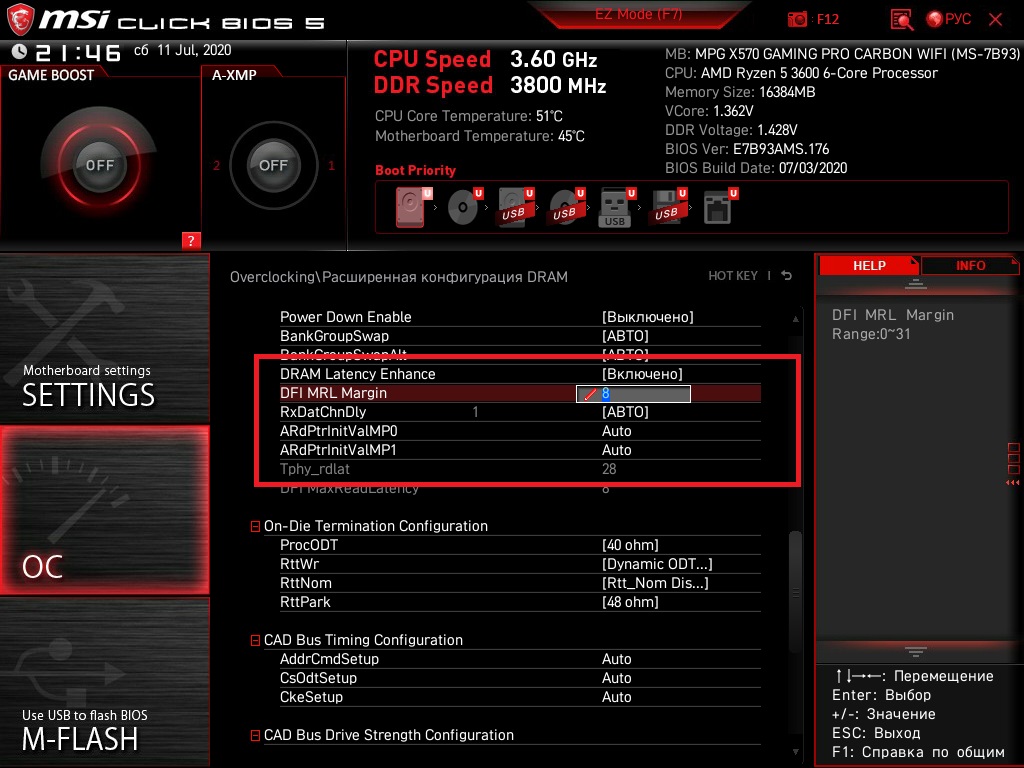This screenshot has width=1024, height=768.
Task: Toggle the GAME BOOST OFF knob
Action: coord(99,165)
